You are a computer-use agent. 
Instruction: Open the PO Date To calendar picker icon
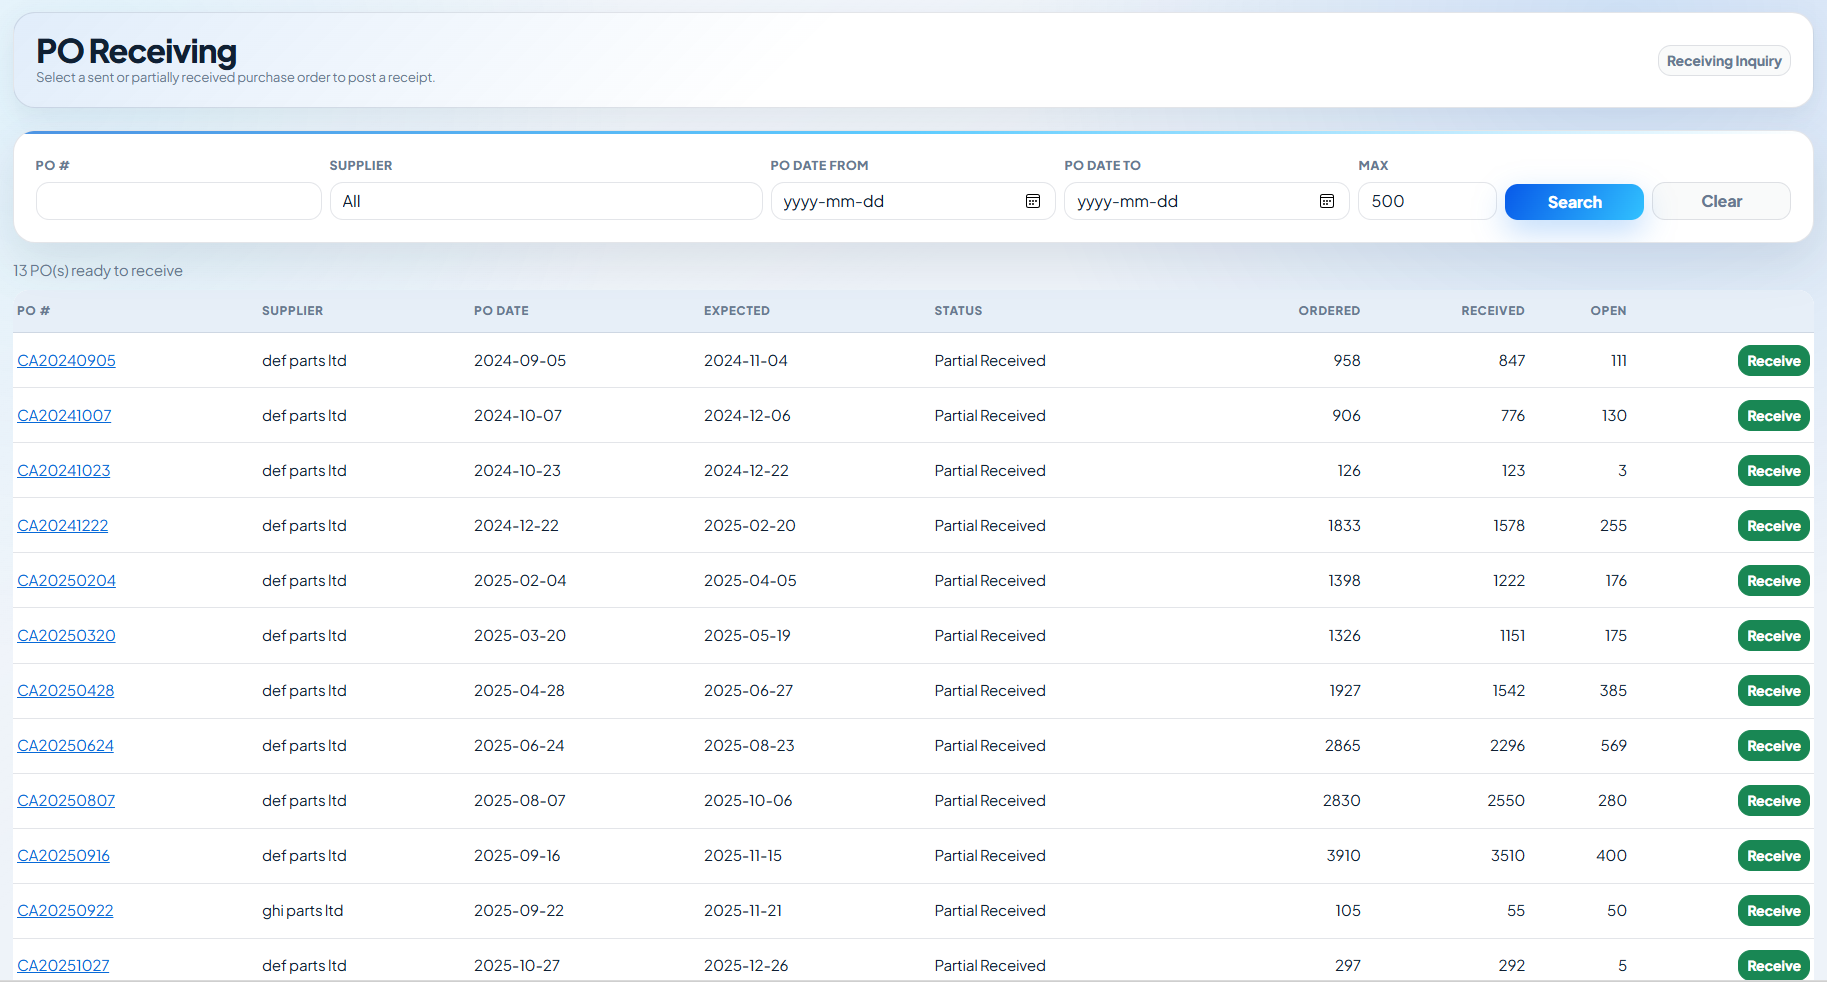point(1327,201)
